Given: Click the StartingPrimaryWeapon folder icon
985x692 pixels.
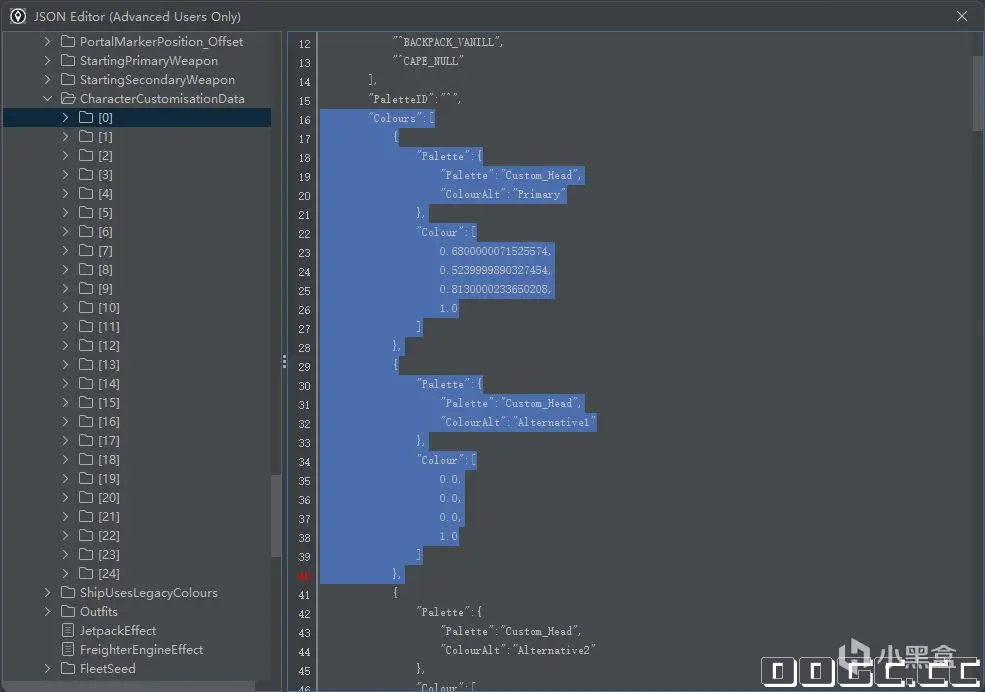Looking at the screenshot, I should [x=68, y=61].
